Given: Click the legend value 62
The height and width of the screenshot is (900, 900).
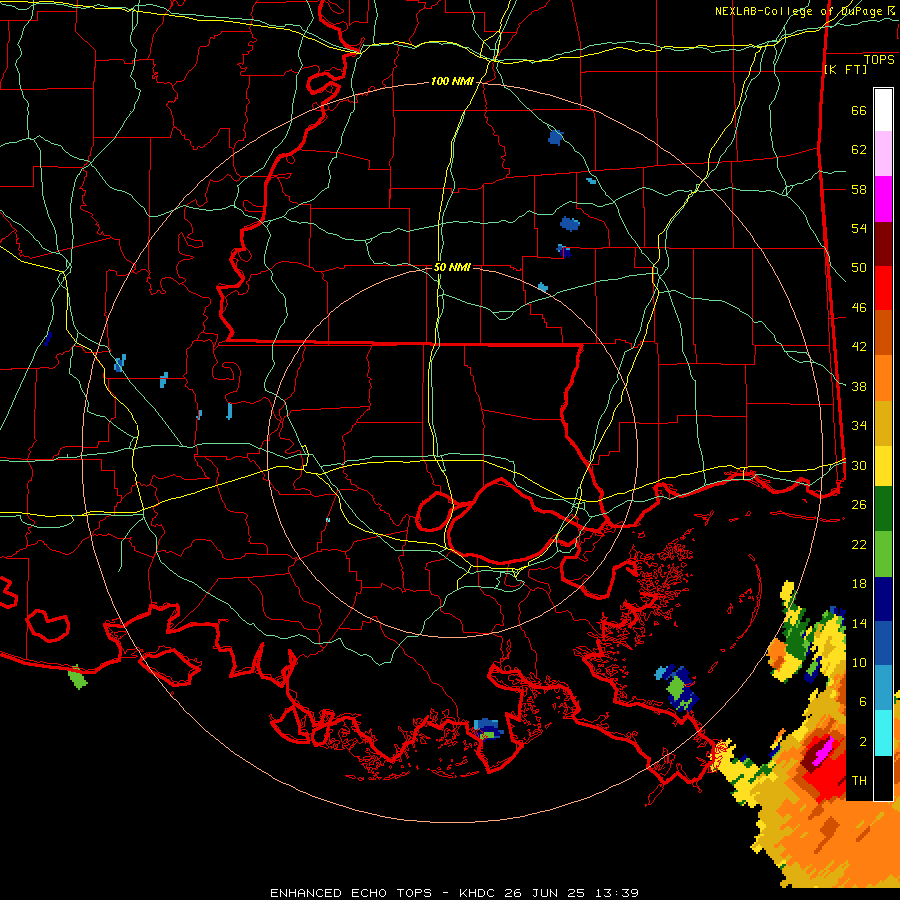Looking at the screenshot, I should 859,150.
